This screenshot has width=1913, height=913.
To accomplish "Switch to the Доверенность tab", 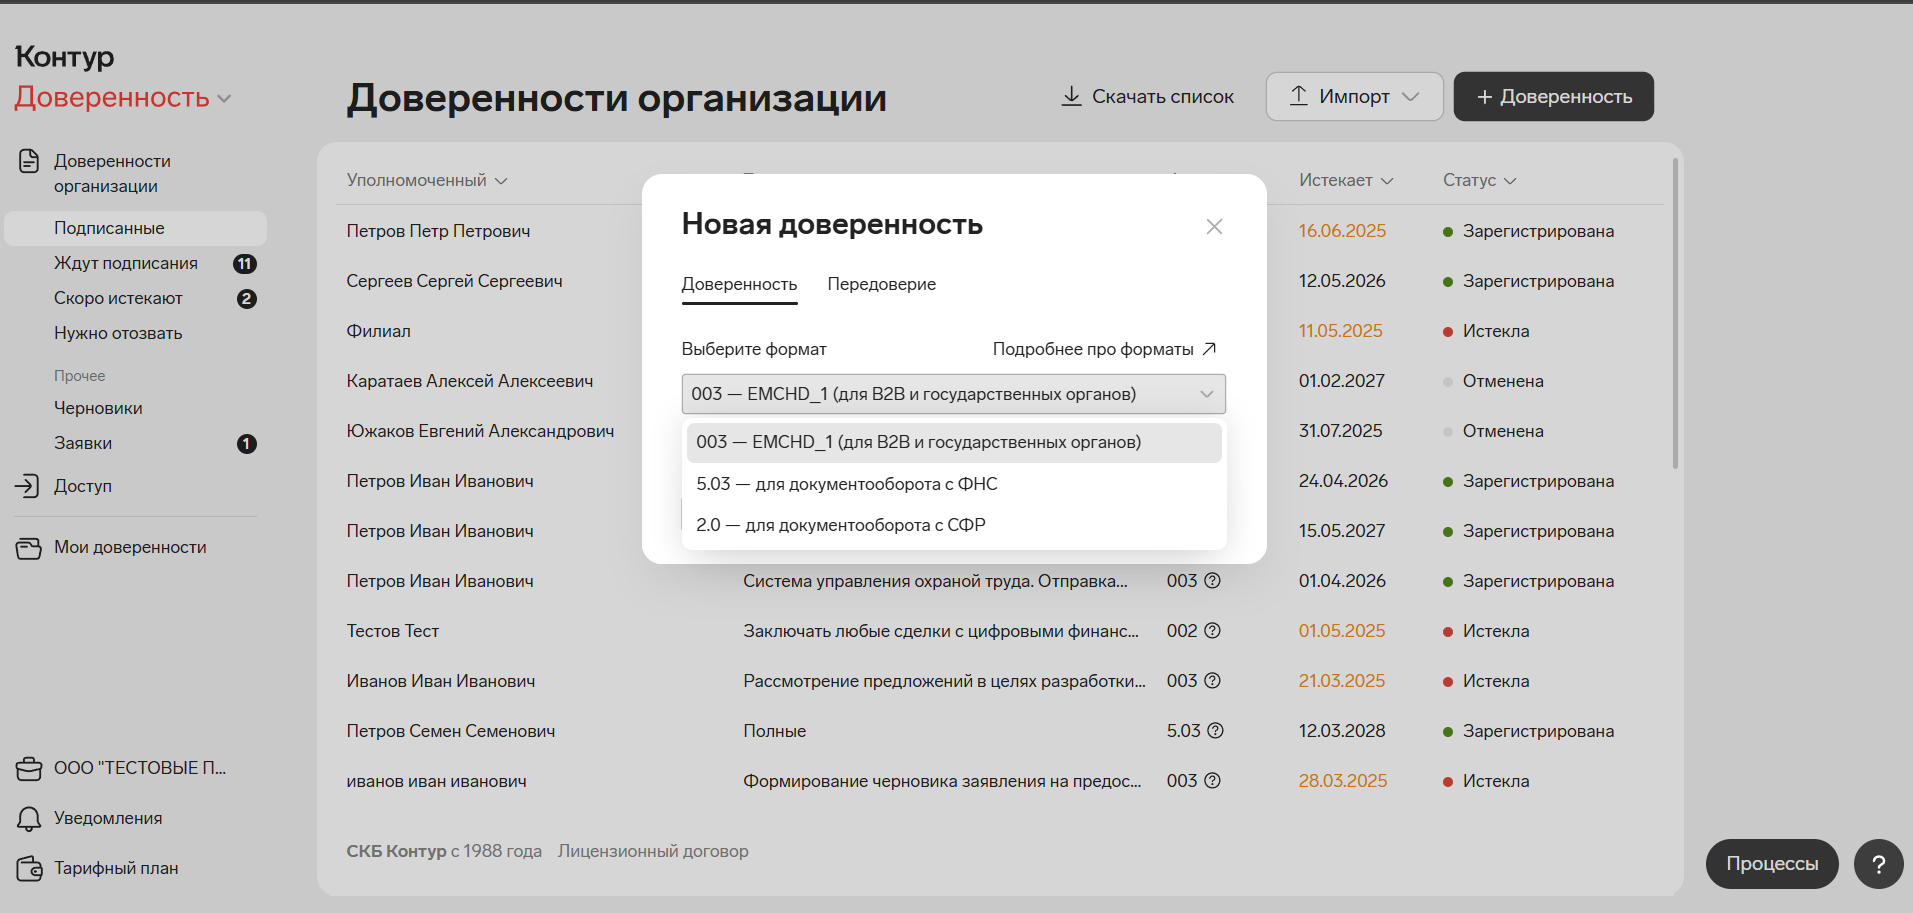I will pyautogui.click(x=739, y=284).
